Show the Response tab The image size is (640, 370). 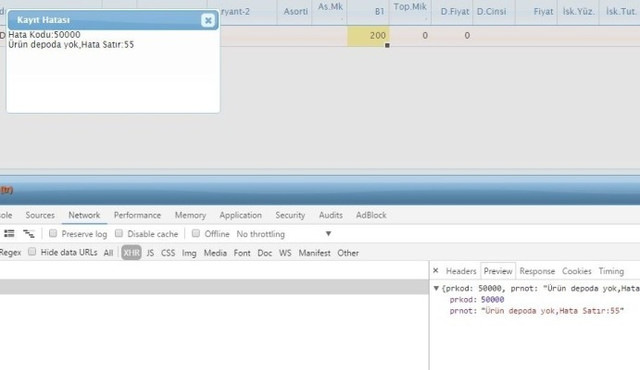pos(537,271)
